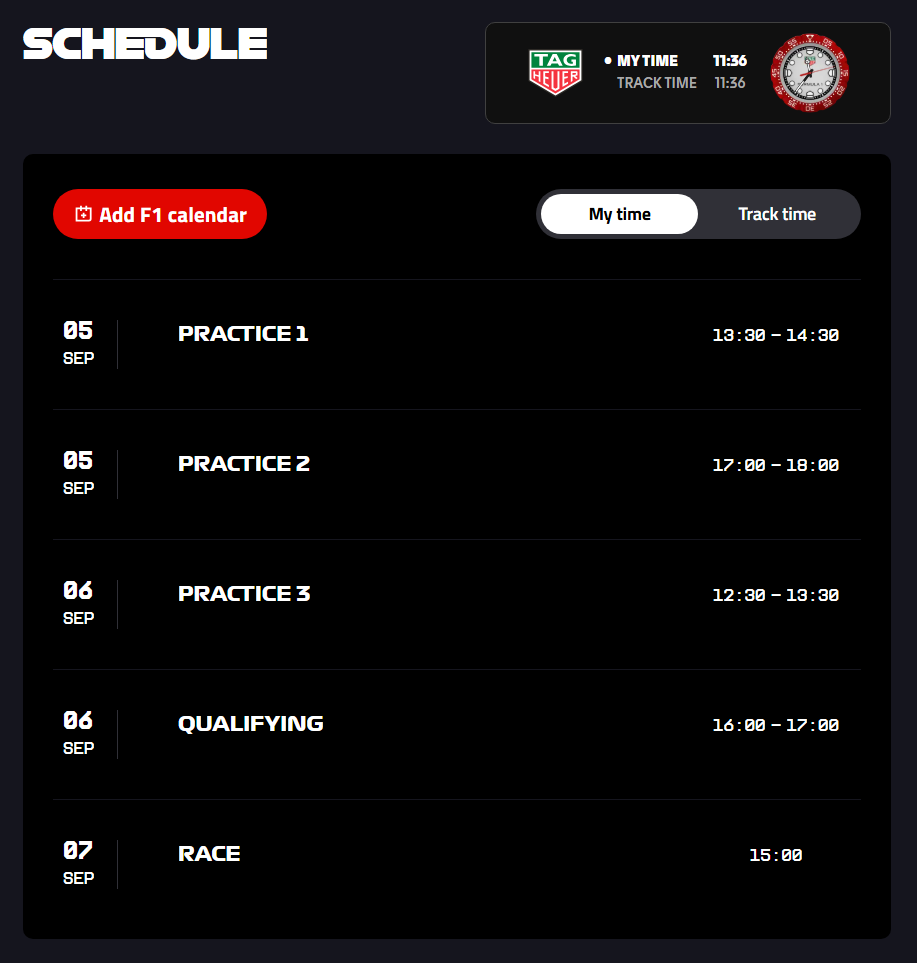Switch schedule to Track time
The width and height of the screenshot is (917, 963).
click(x=776, y=214)
